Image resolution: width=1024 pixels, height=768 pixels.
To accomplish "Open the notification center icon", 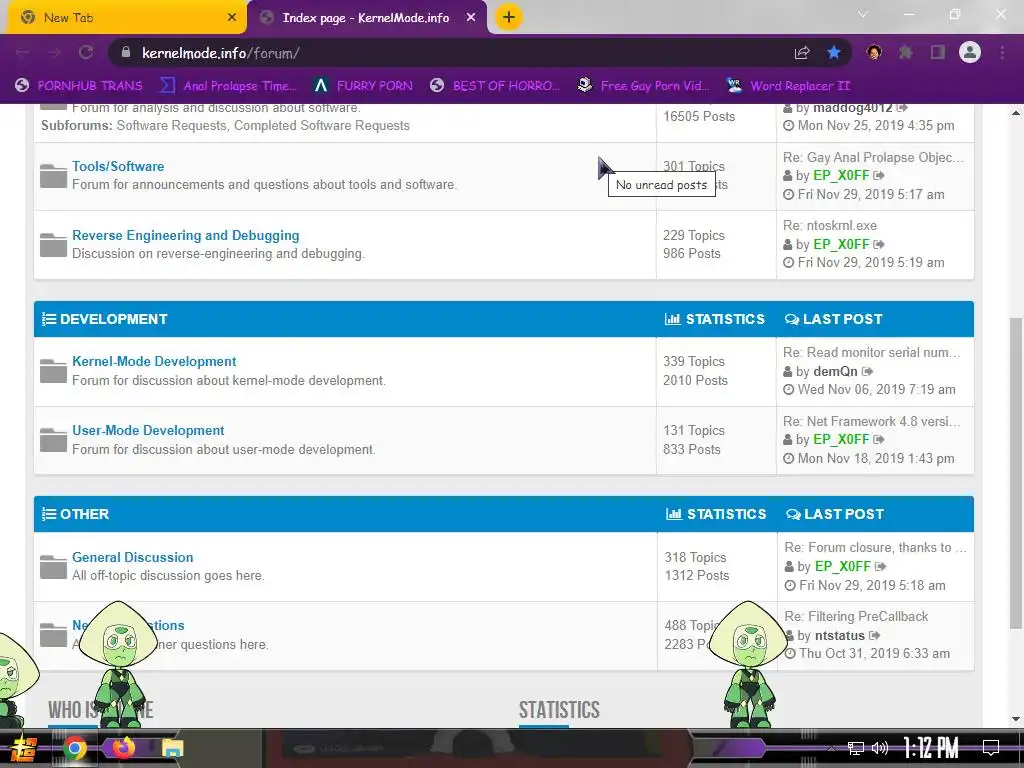I will click(991, 748).
